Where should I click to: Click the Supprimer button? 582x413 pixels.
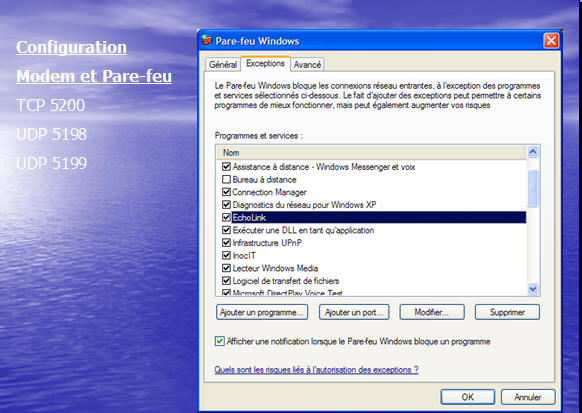(507, 312)
